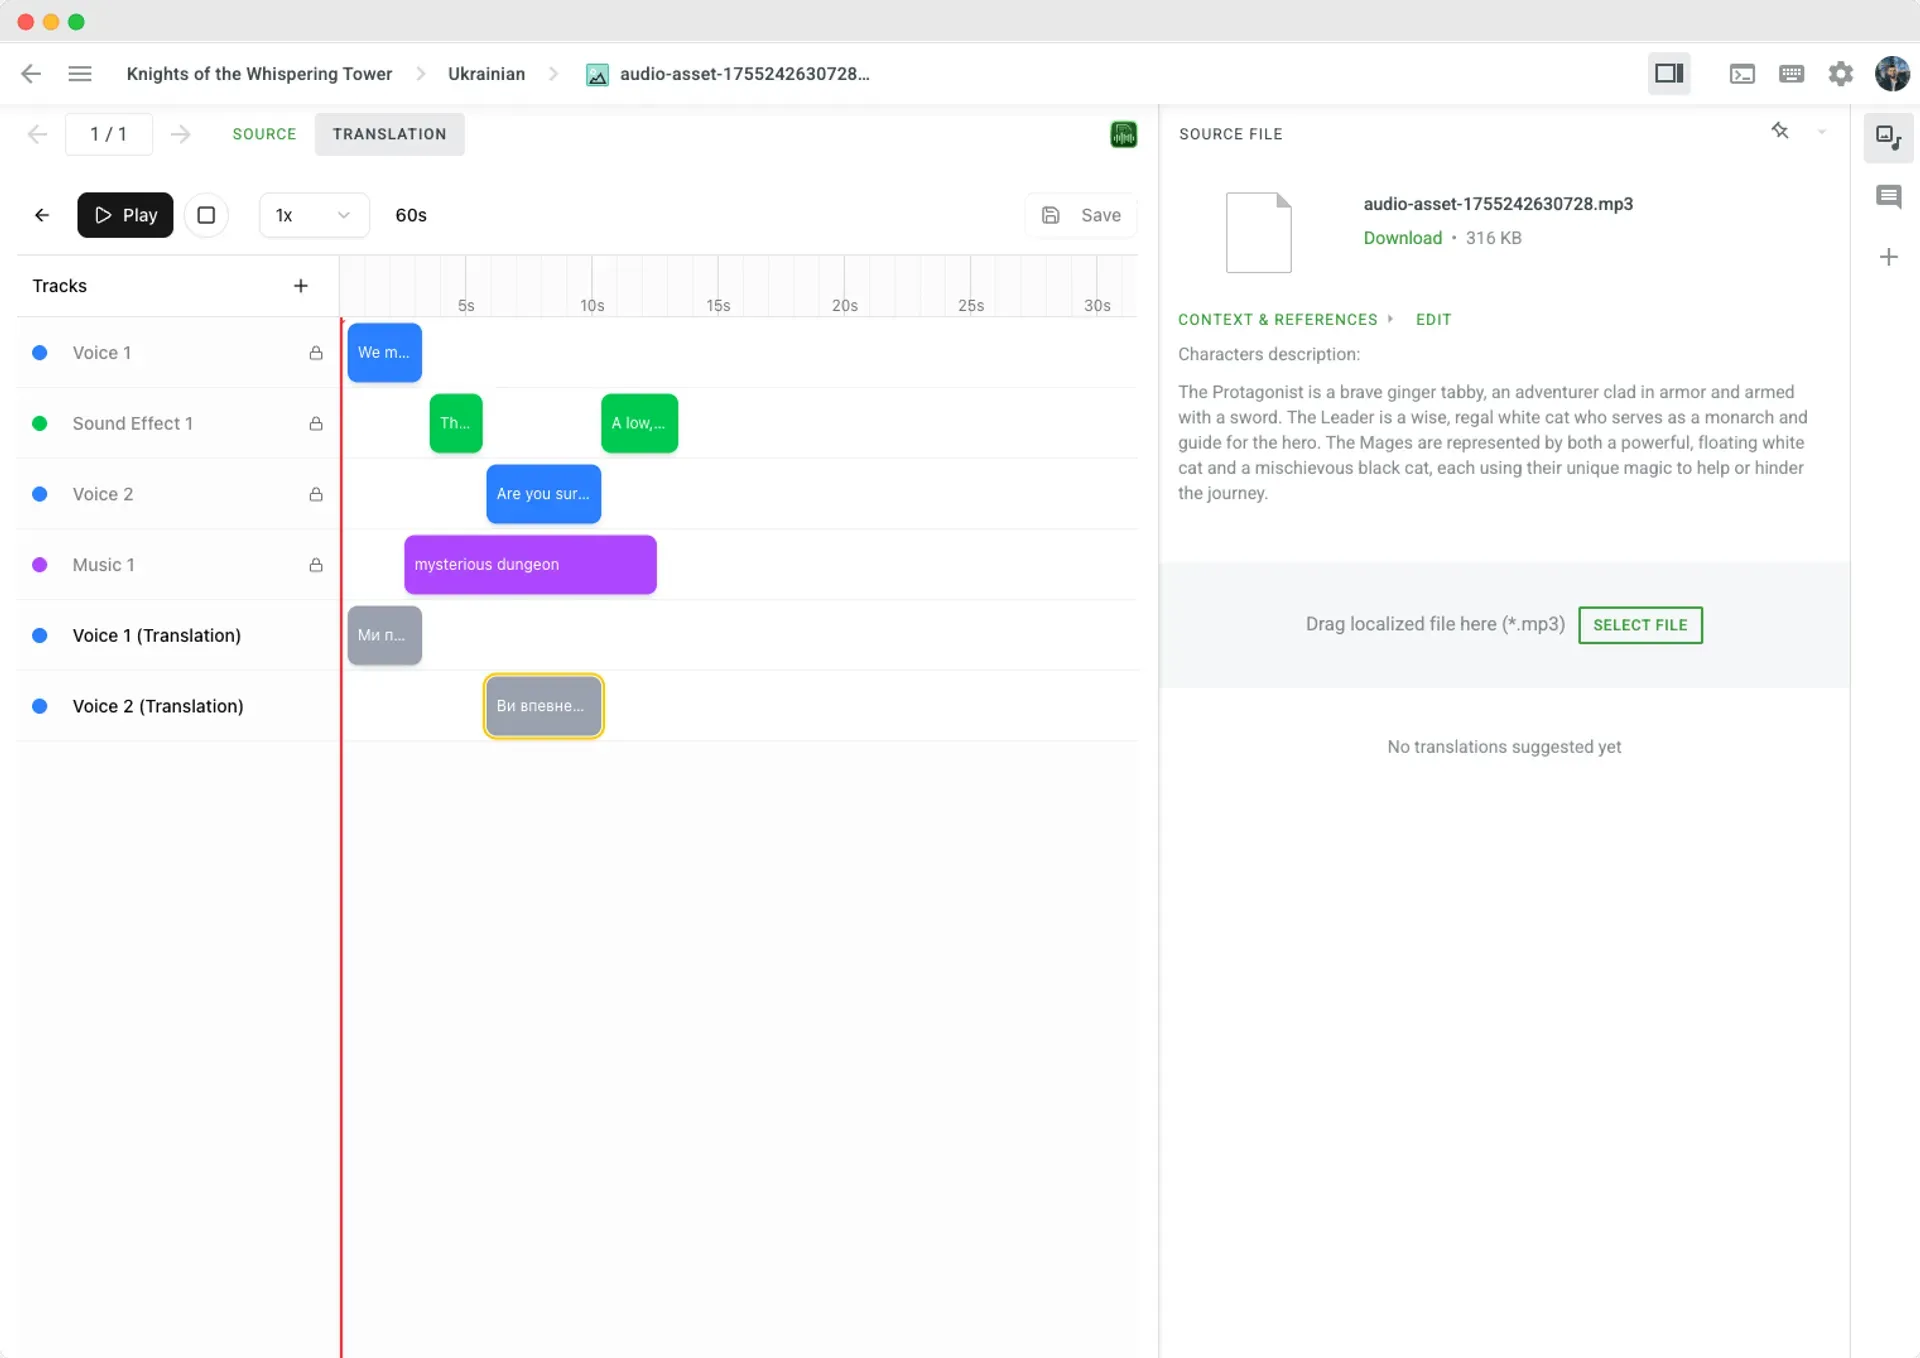Toggle the panel layout icon in top bar

point(1668,73)
